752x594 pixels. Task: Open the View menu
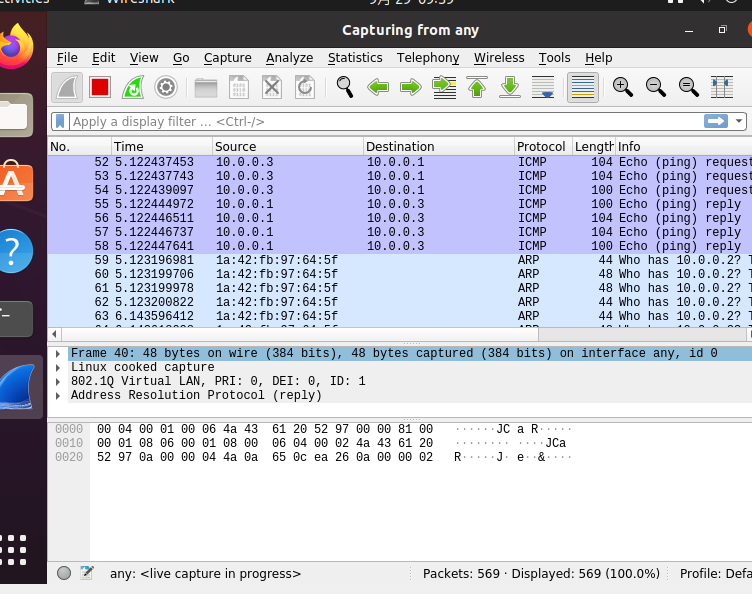click(144, 58)
